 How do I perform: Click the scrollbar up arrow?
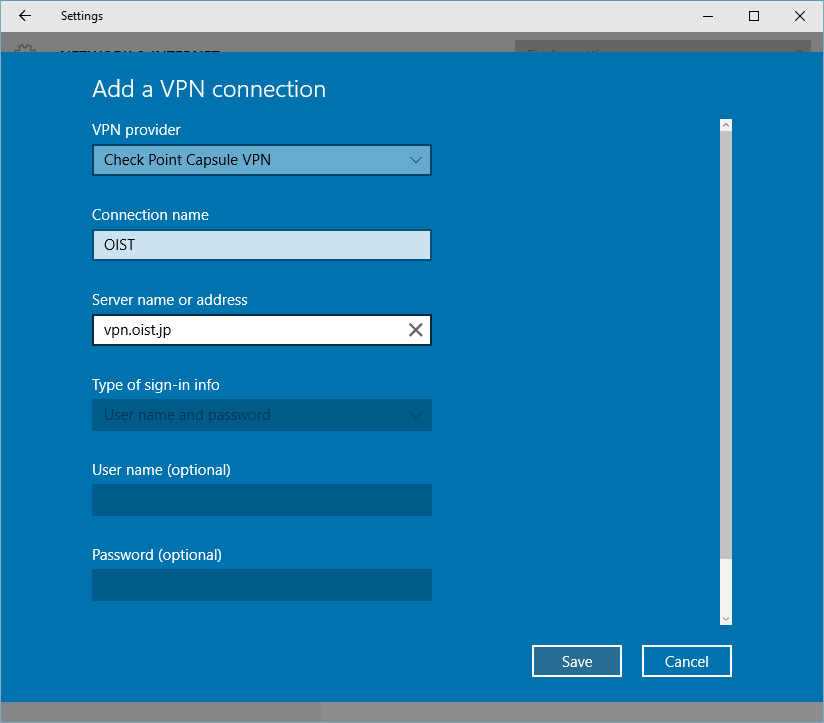coord(726,126)
